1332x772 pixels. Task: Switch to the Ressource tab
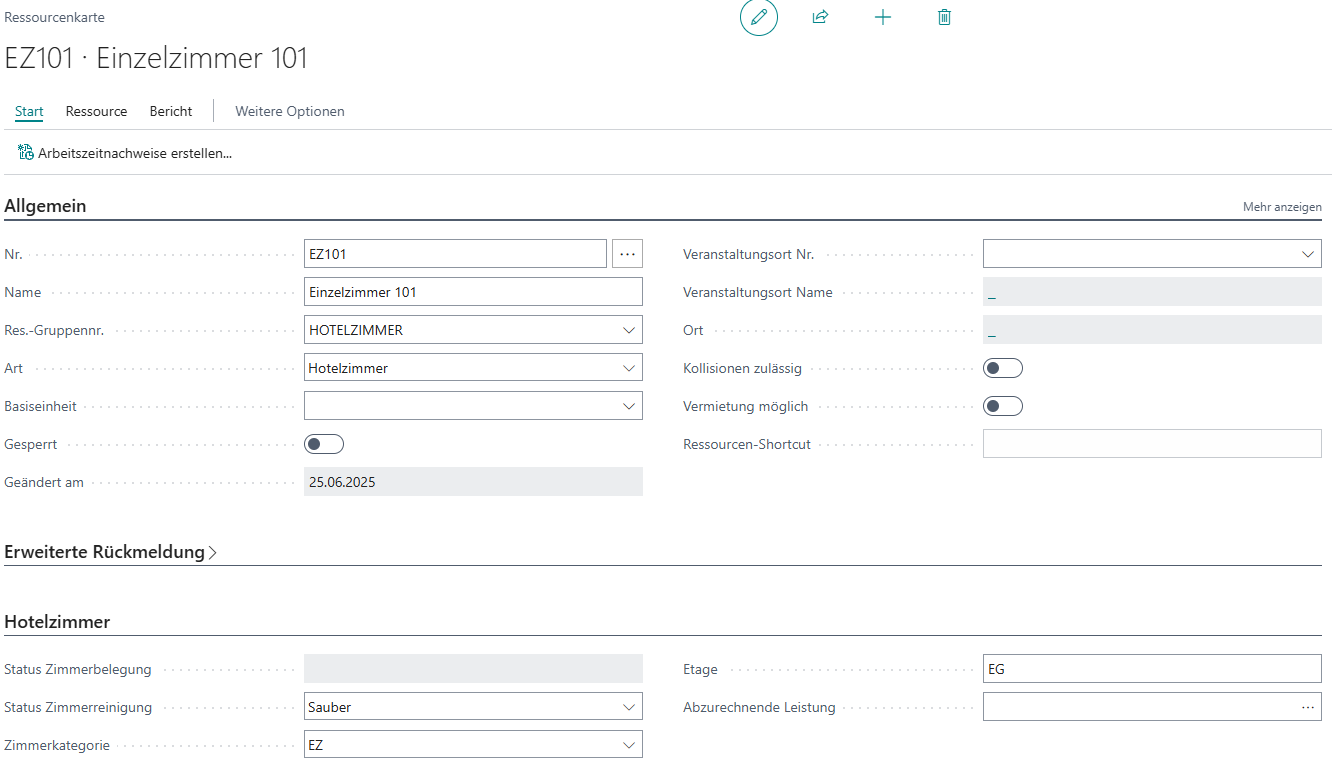(x=96, y=111)
